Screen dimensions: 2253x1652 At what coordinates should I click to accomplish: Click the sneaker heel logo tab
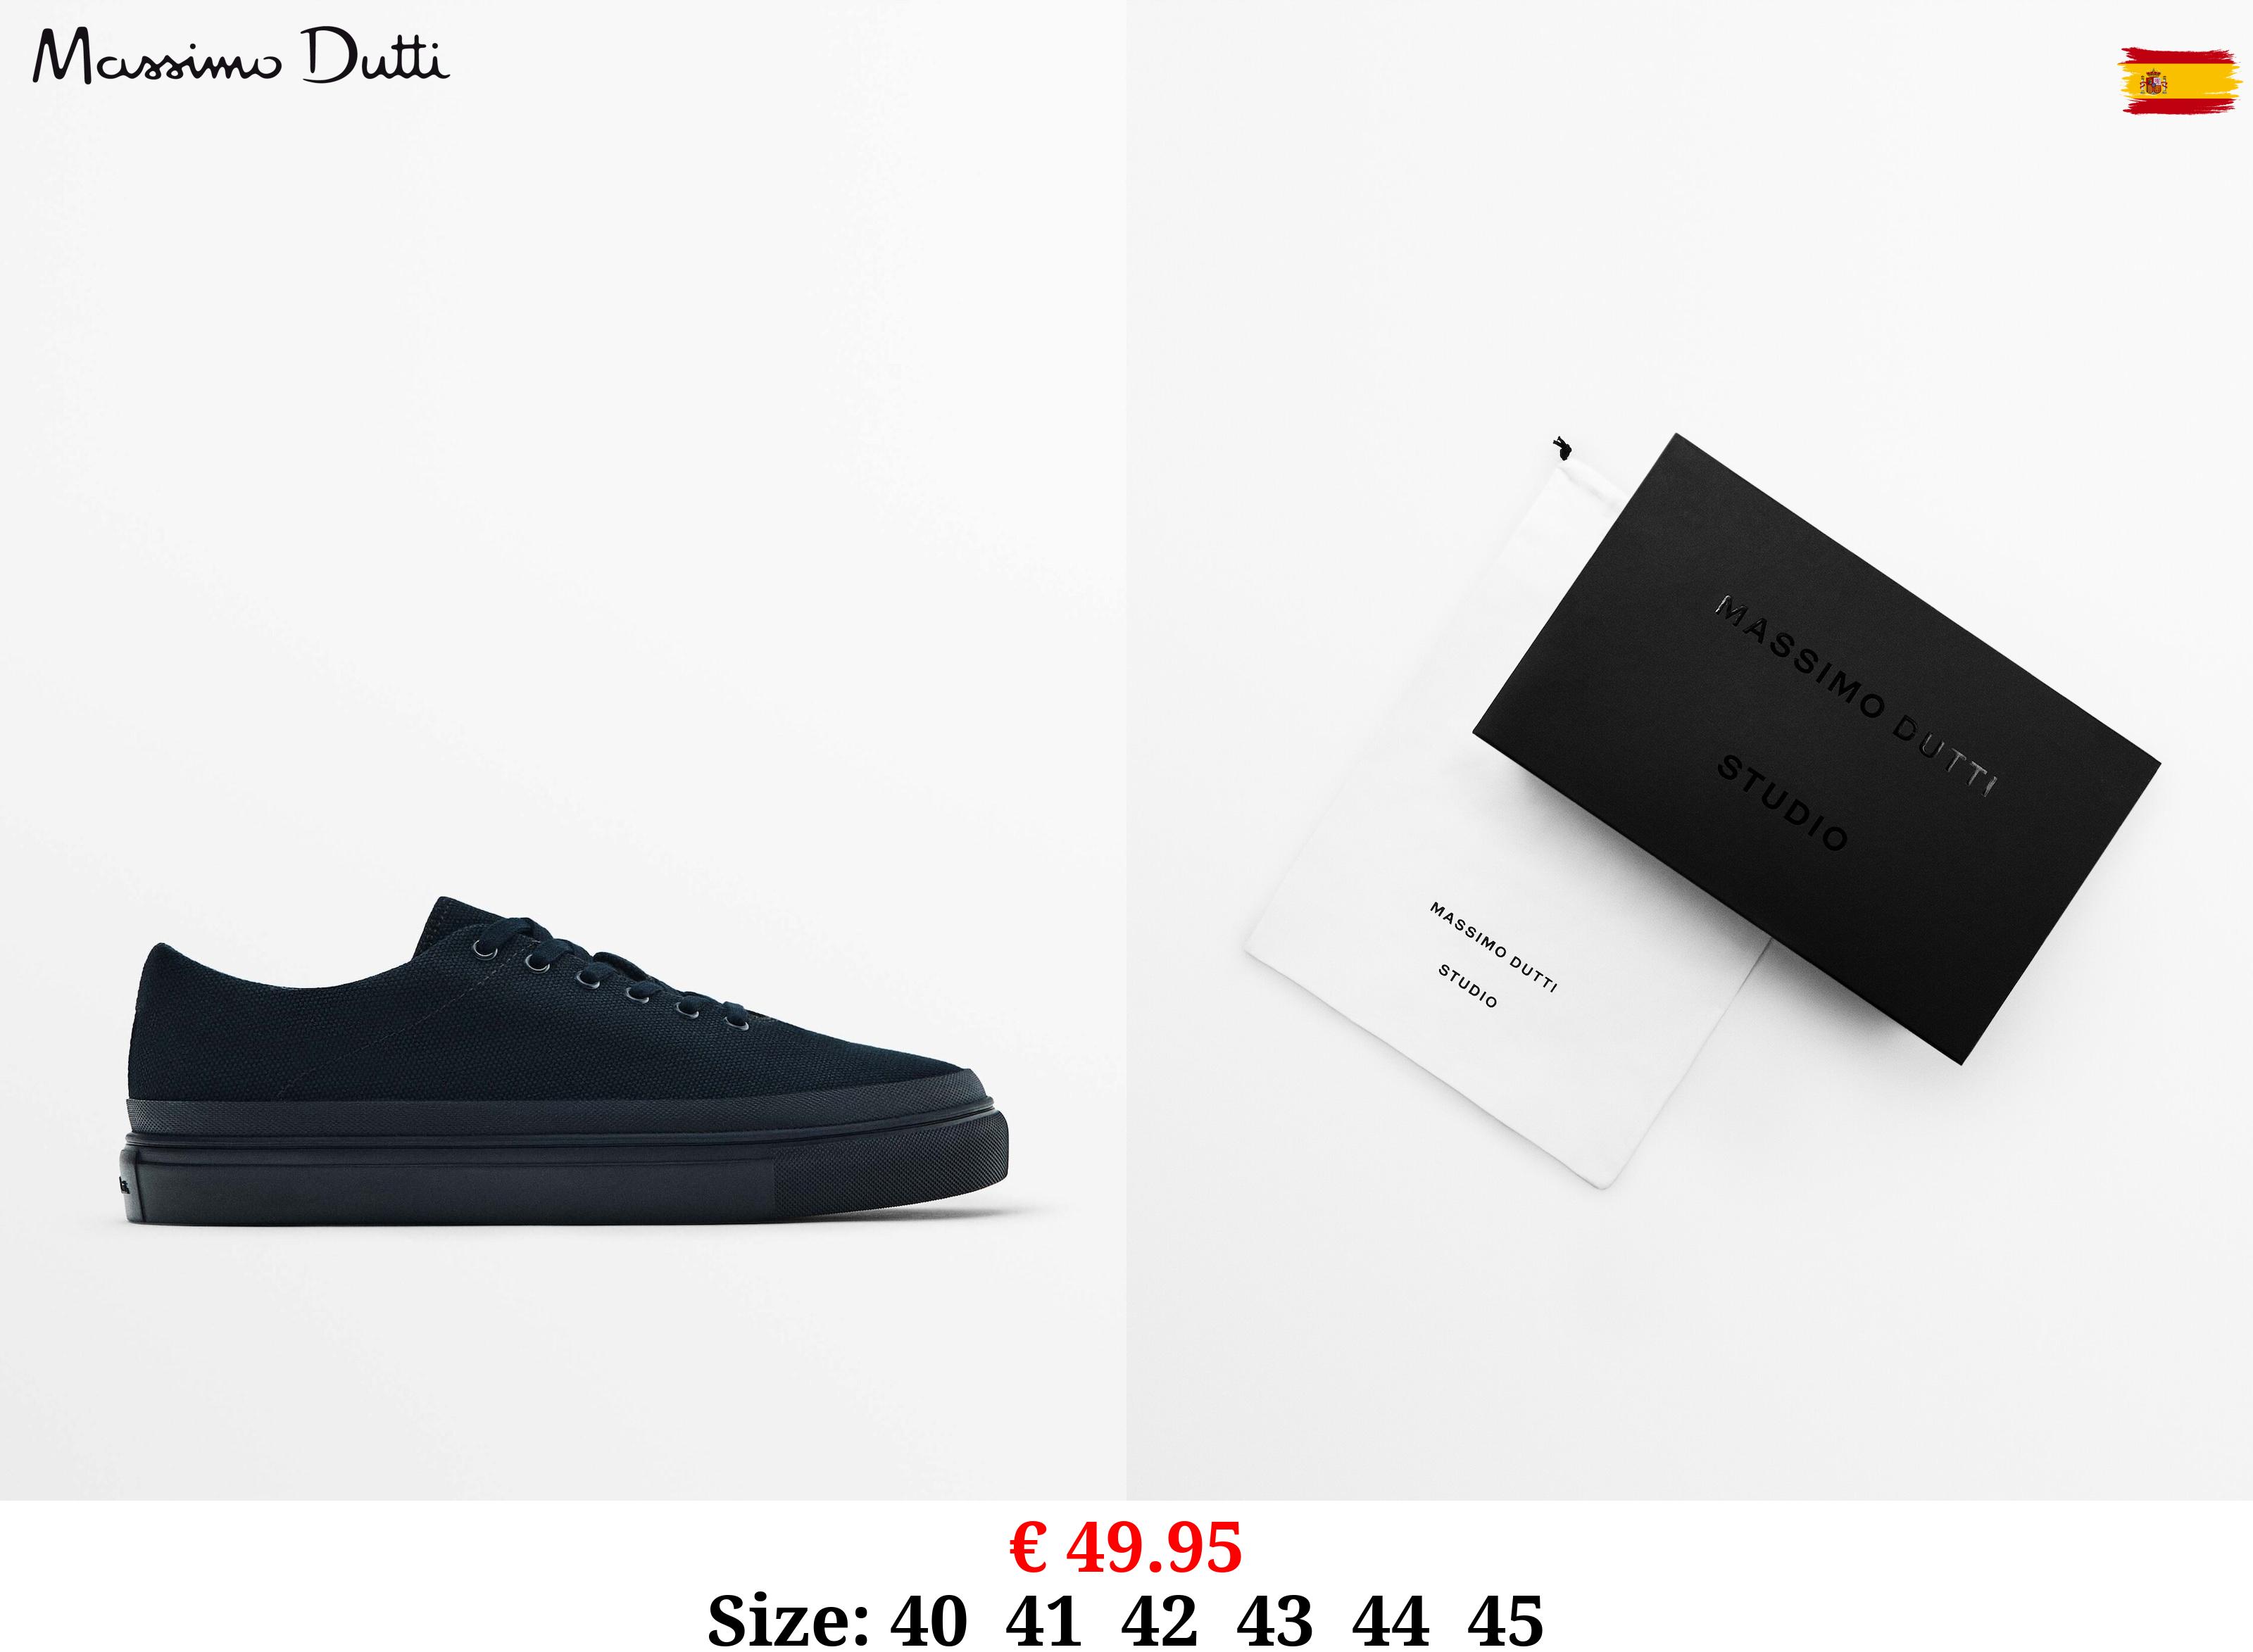click(126, 1186)
